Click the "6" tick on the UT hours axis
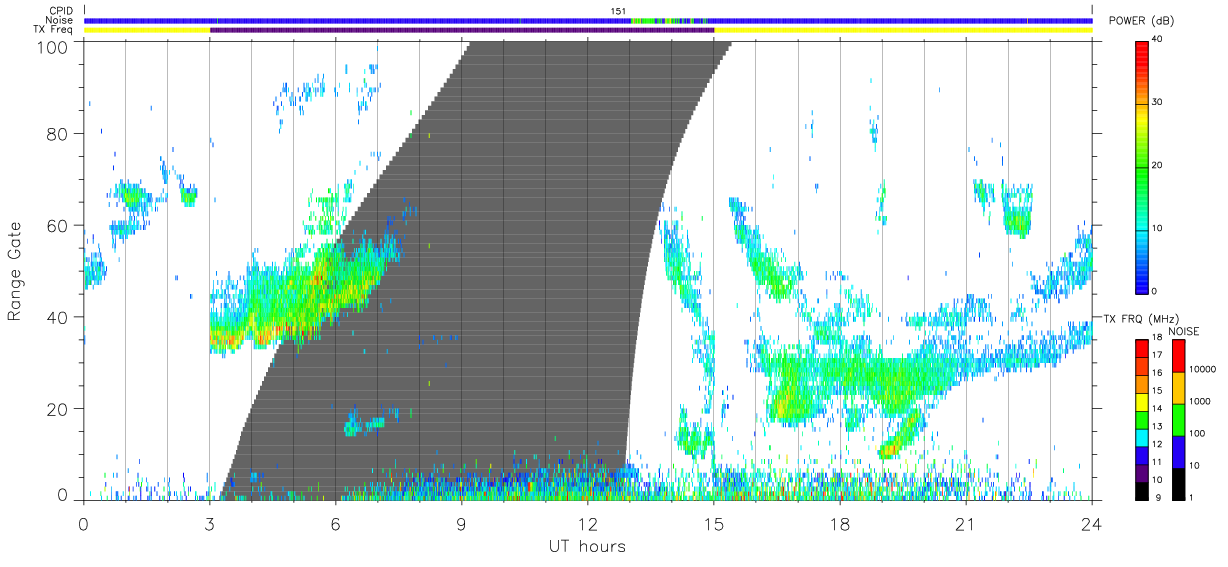Image resolution: width=1228 pixels, height=567 pixels. click(x=336, y=524)
